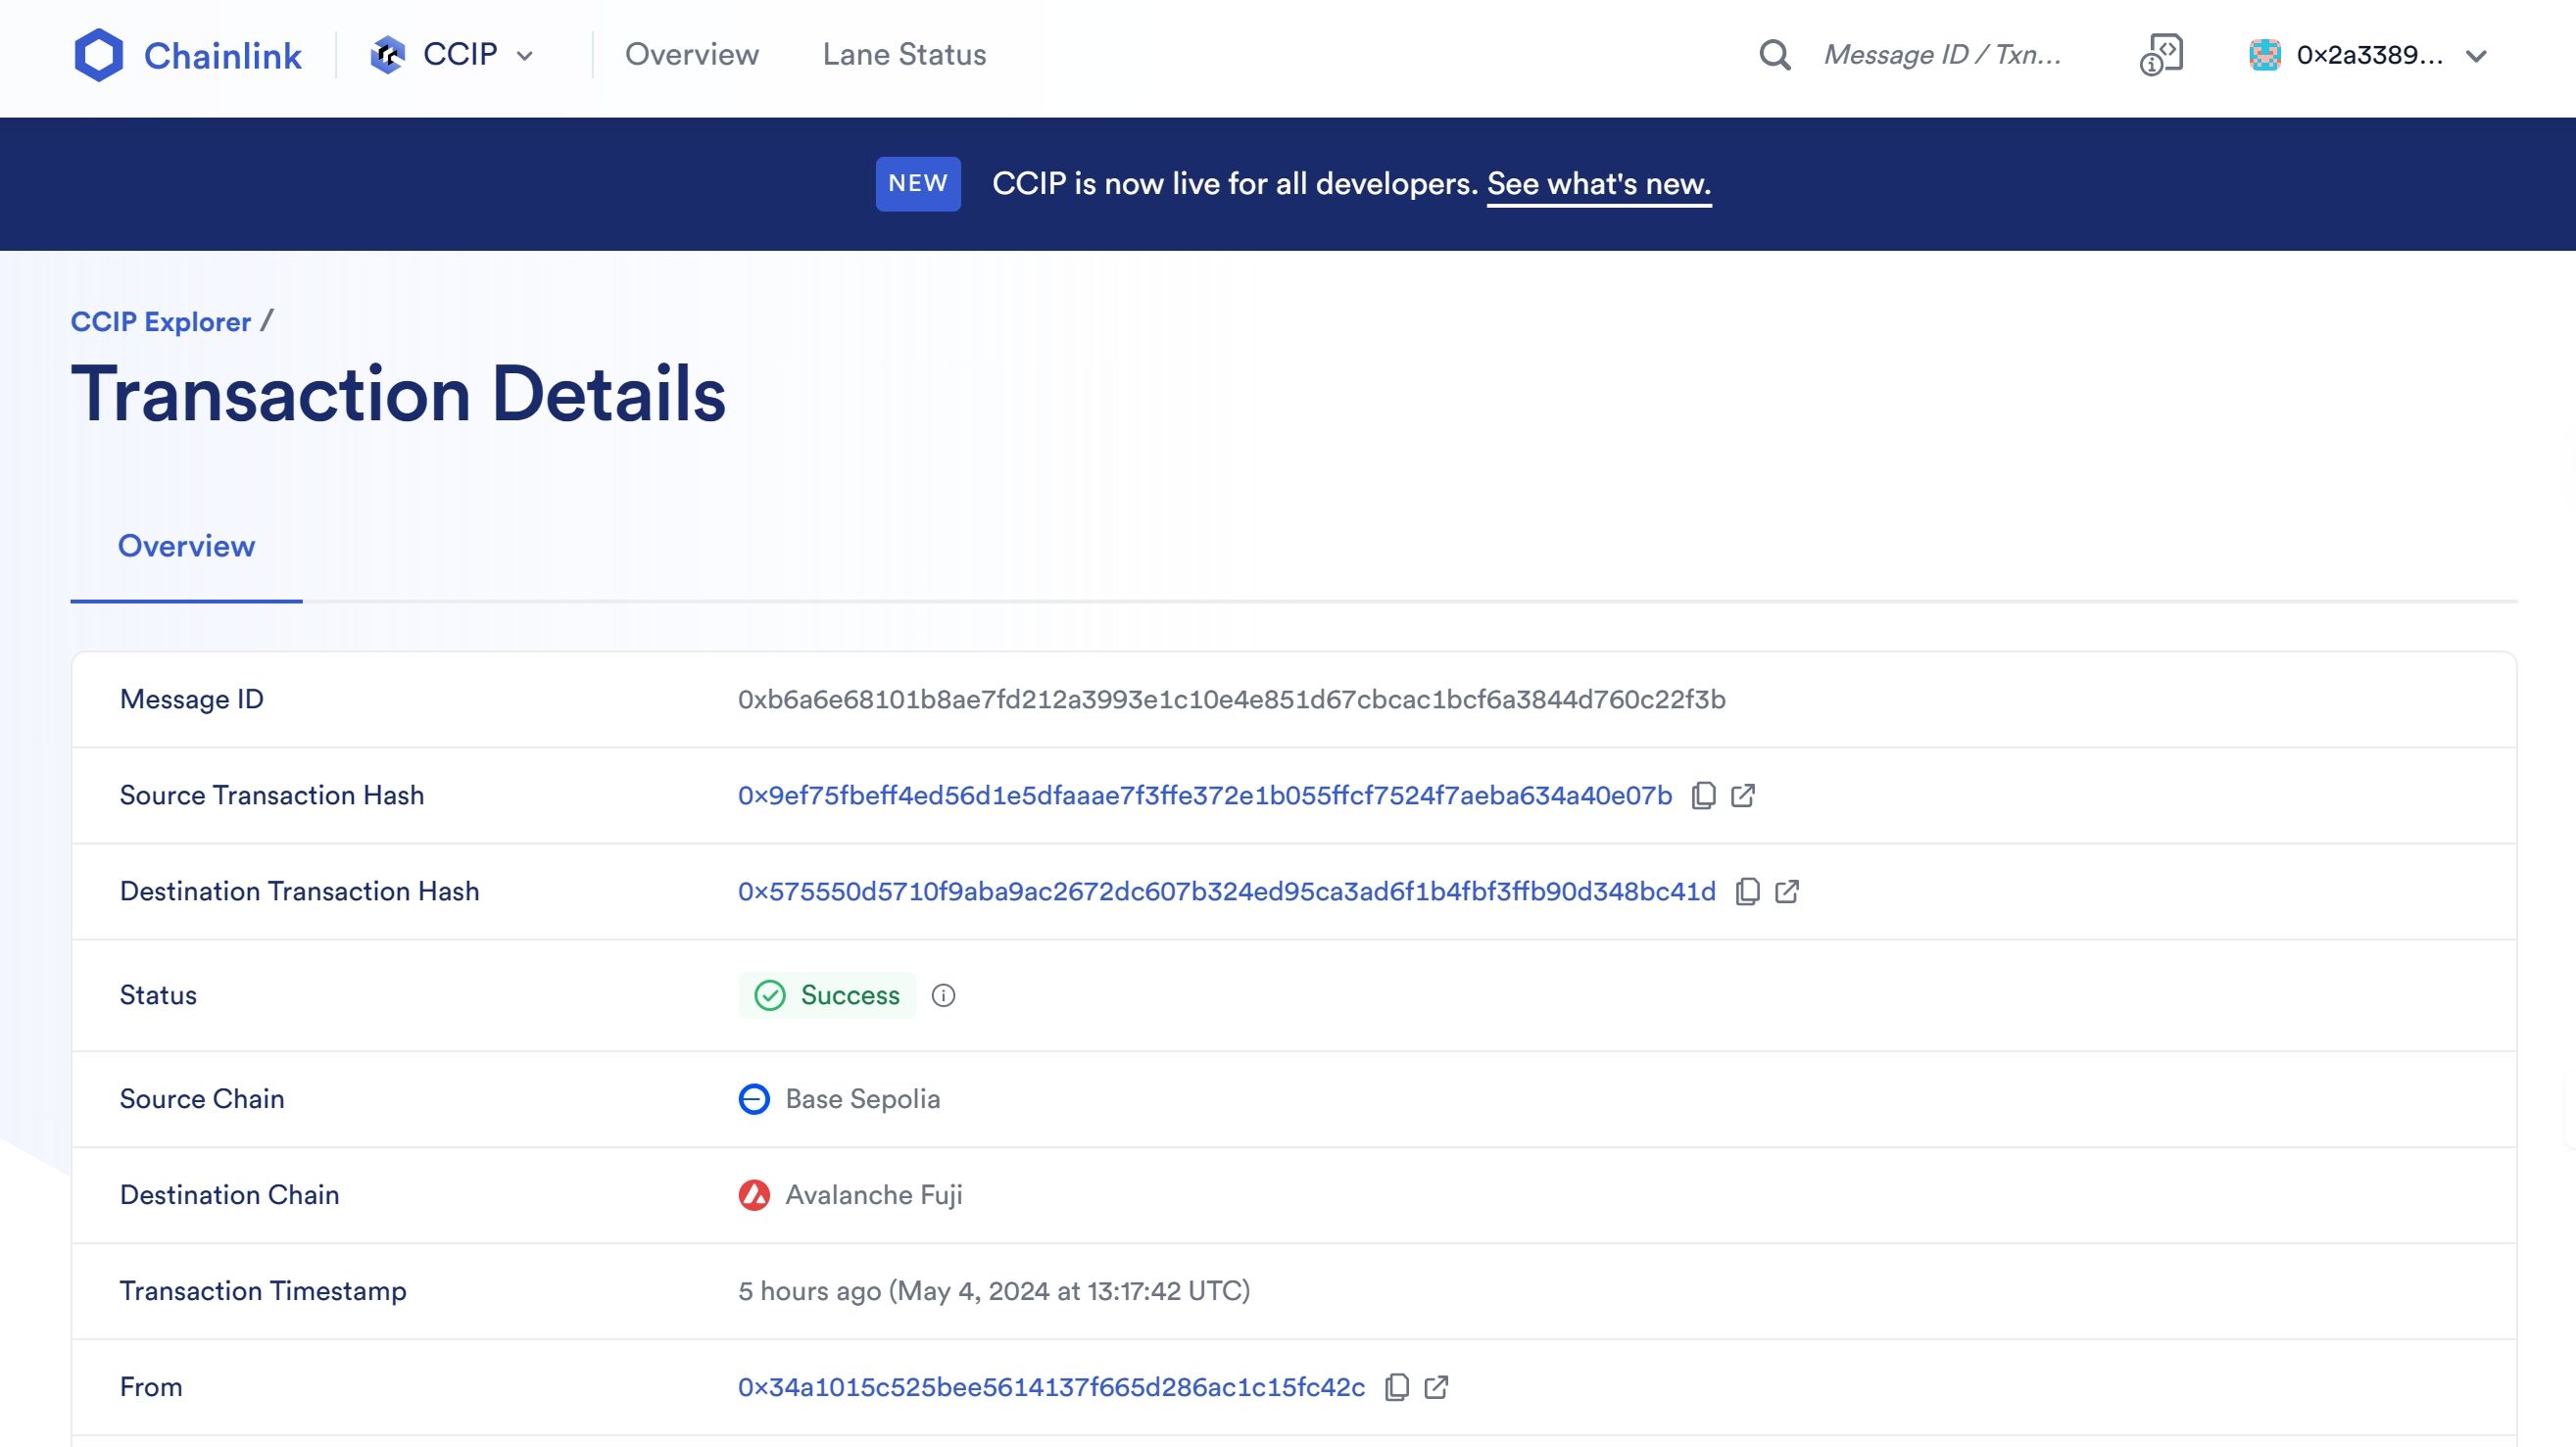The height and width of the screenshot is (1447, 2576).
Task: Expand the CCIP product dropdown chevron
Action: (525, 56)
